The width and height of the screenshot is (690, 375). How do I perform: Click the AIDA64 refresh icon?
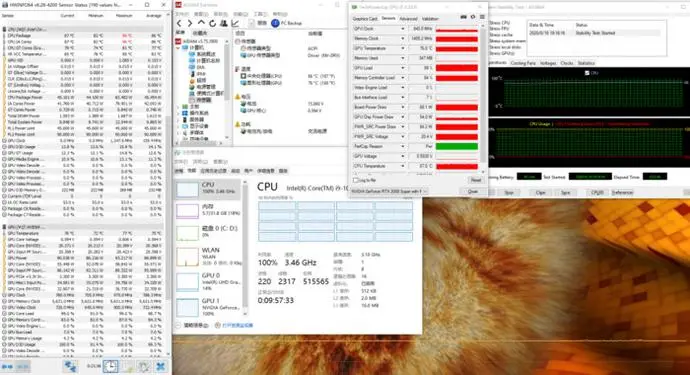(212, 23)
